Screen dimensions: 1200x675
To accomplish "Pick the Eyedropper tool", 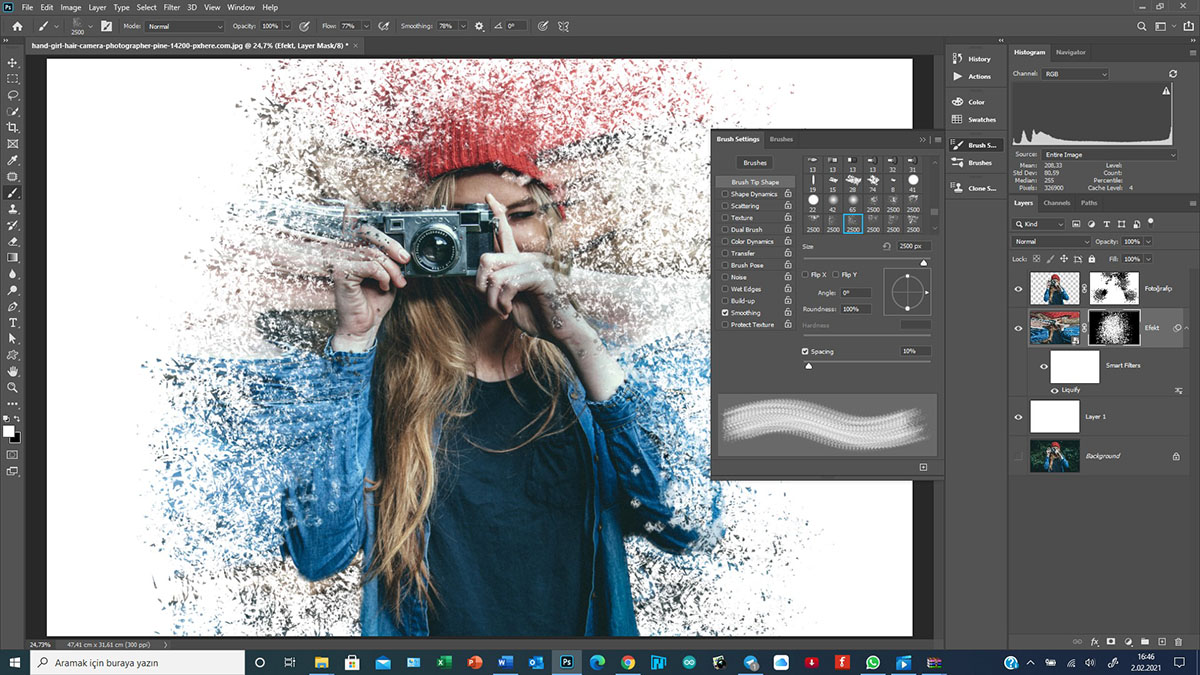I will click(13, 160).
